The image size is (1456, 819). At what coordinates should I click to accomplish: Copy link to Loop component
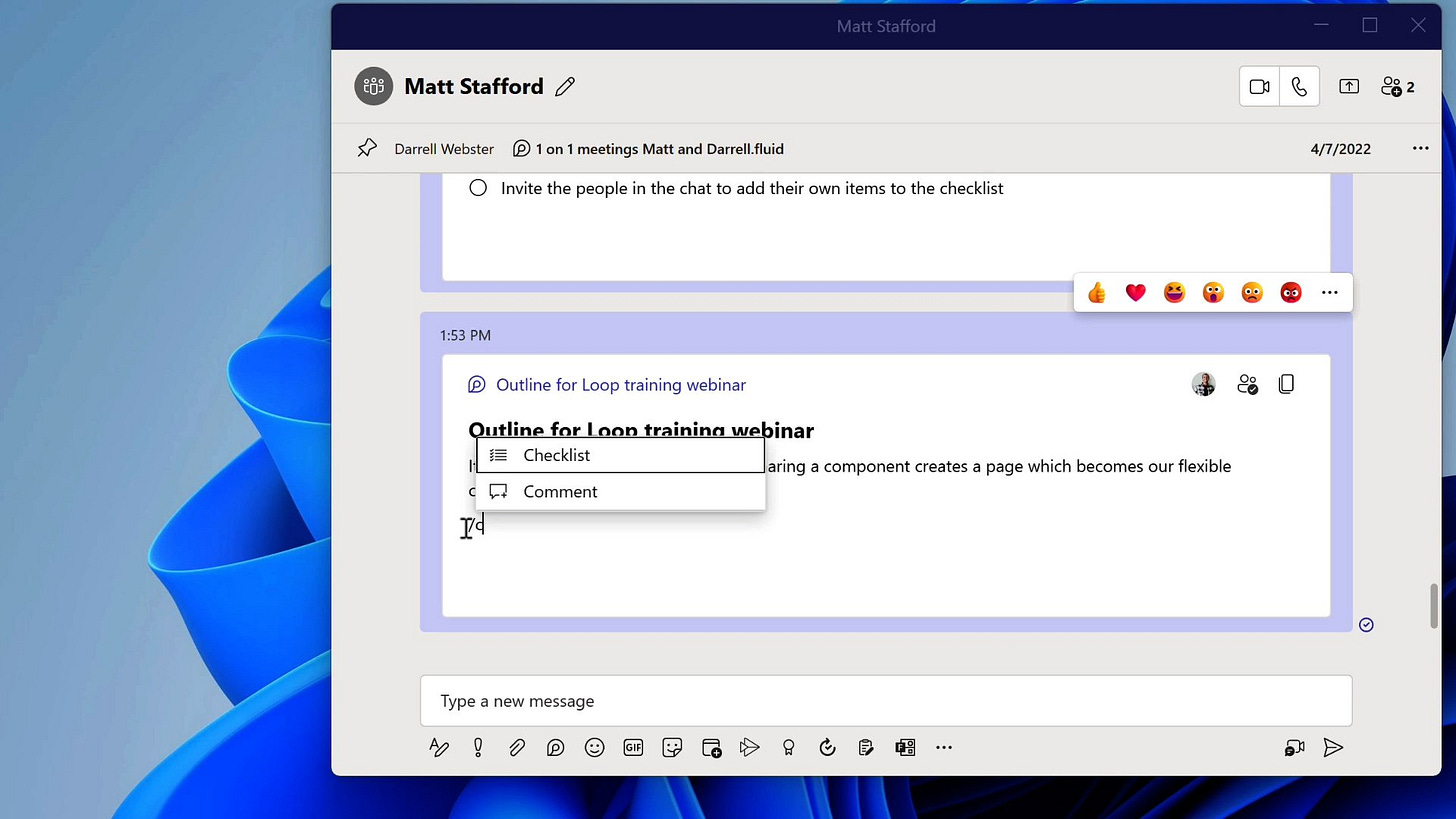[x=1287, y=384]
